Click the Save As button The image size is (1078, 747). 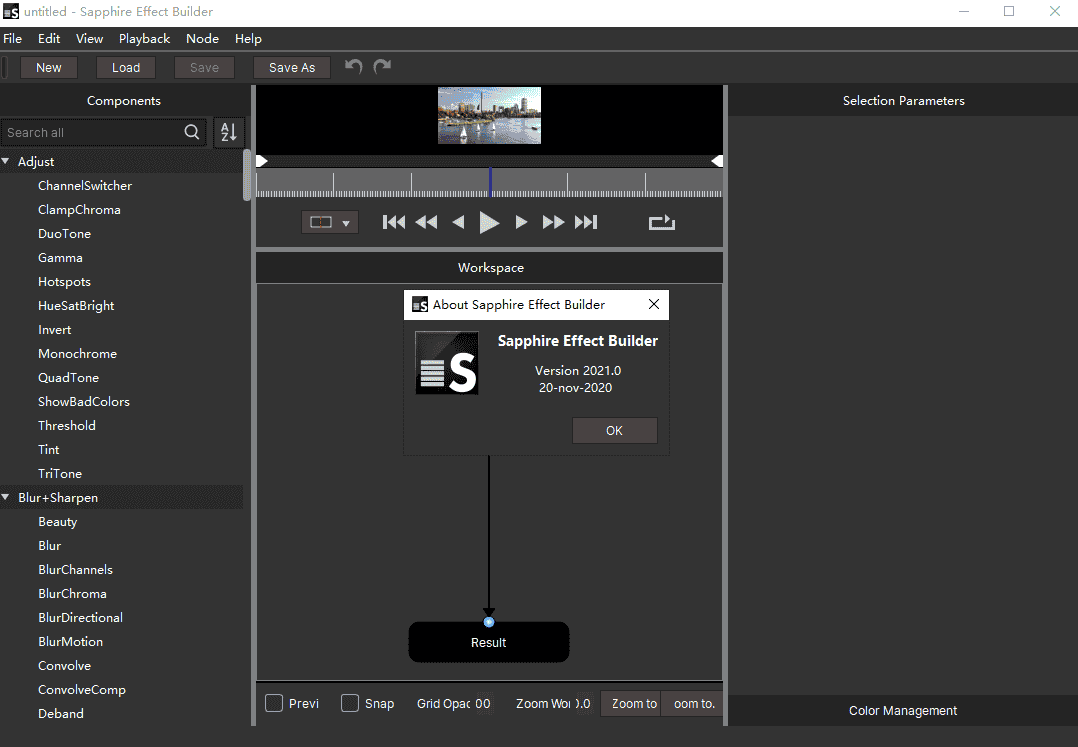tap(292, 67)
